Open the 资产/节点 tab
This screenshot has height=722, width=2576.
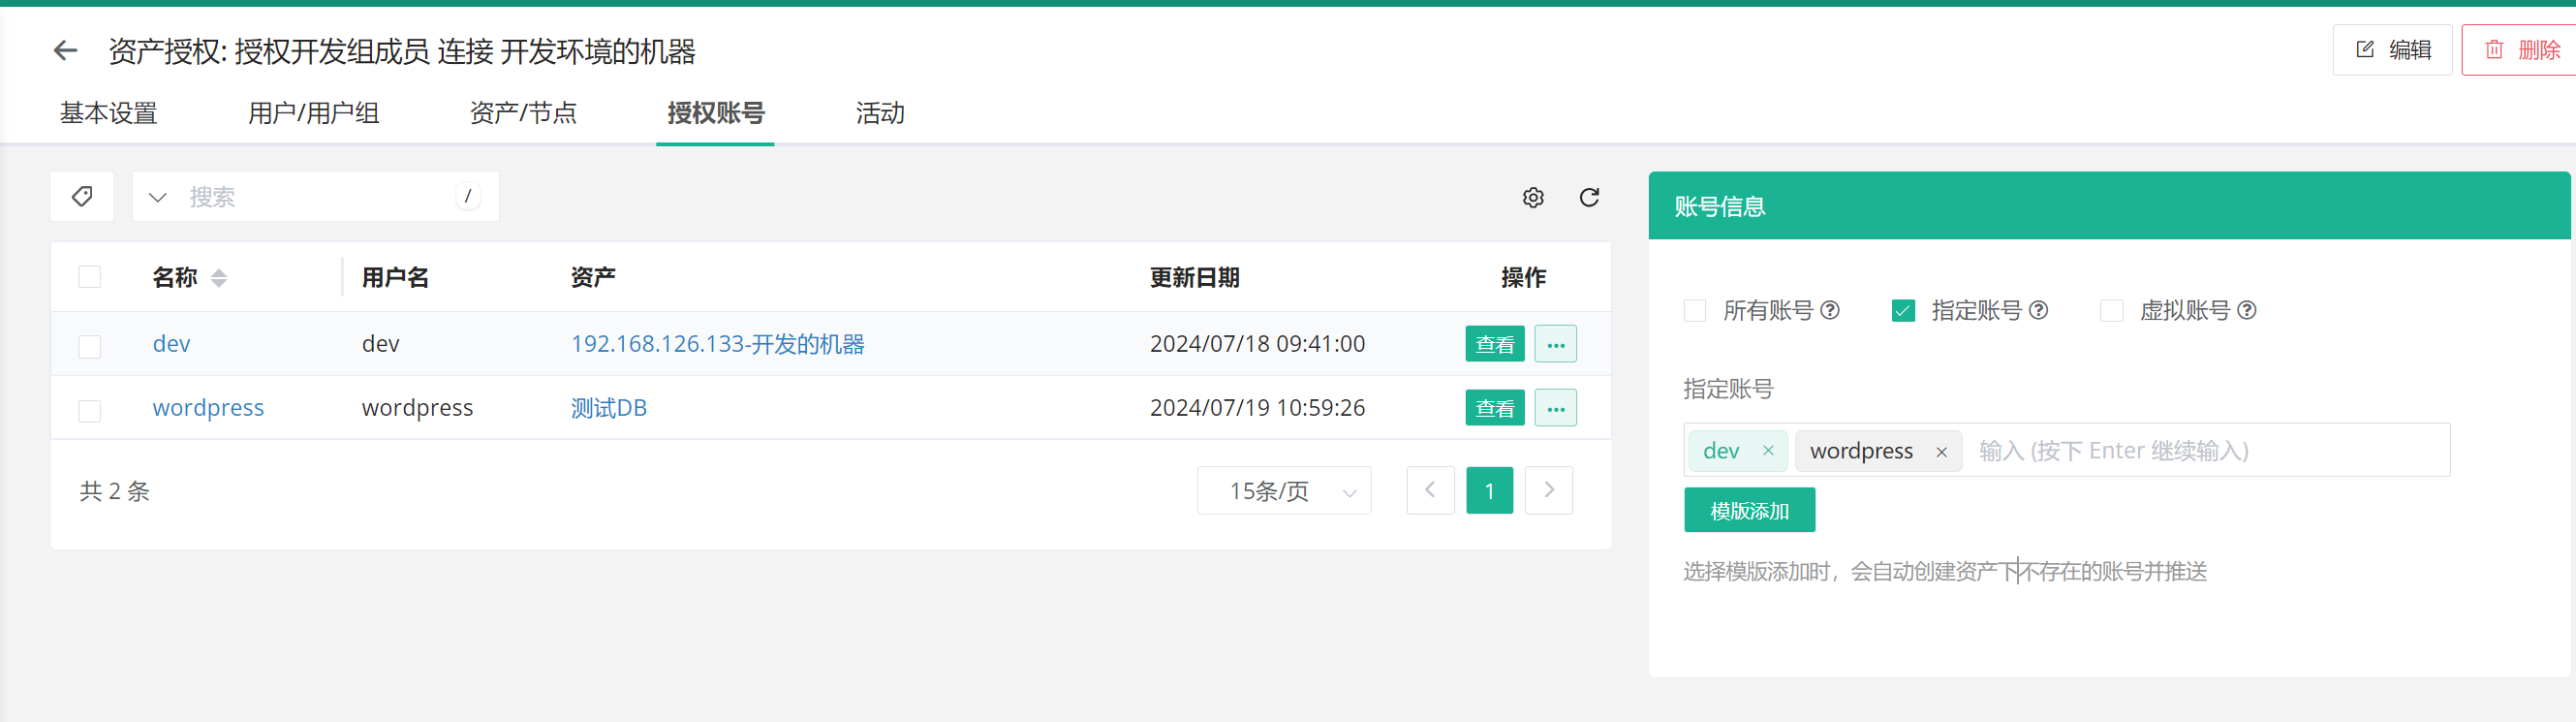tap(523, 113)
